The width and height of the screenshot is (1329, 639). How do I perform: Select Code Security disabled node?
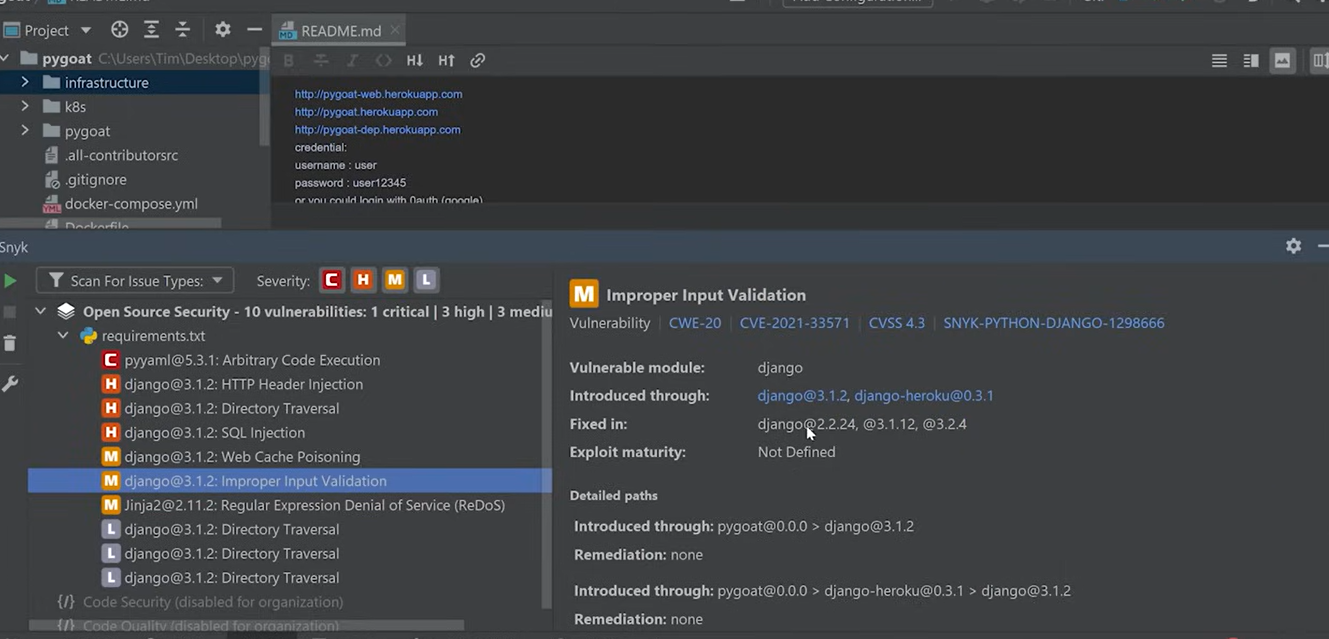click(x=213, y=602)
